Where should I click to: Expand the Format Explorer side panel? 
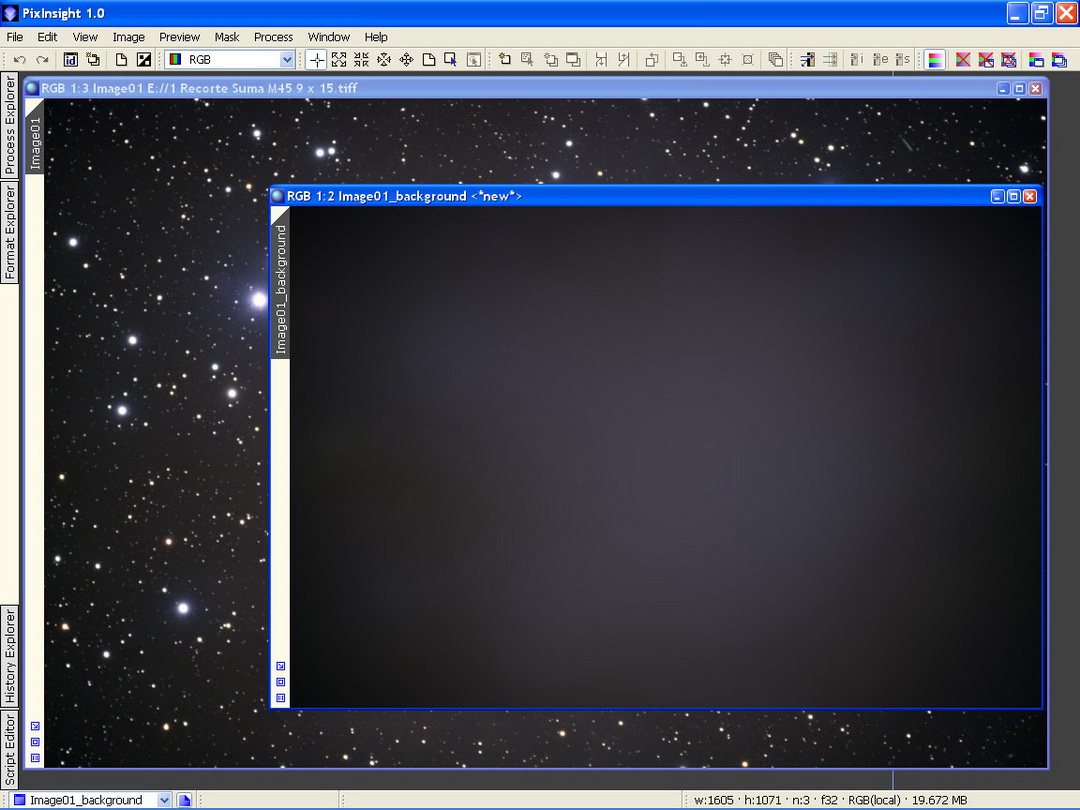click(x=10, y=232)
